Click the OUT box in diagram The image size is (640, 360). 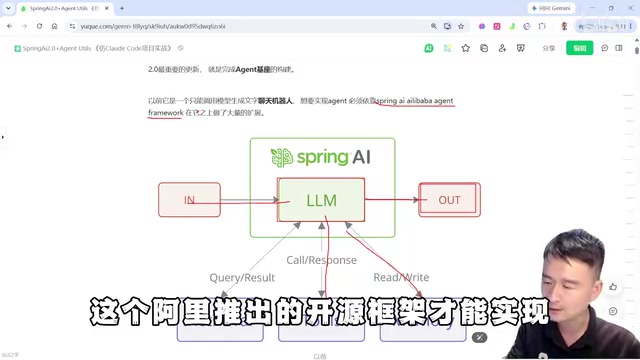coord(449,200)
